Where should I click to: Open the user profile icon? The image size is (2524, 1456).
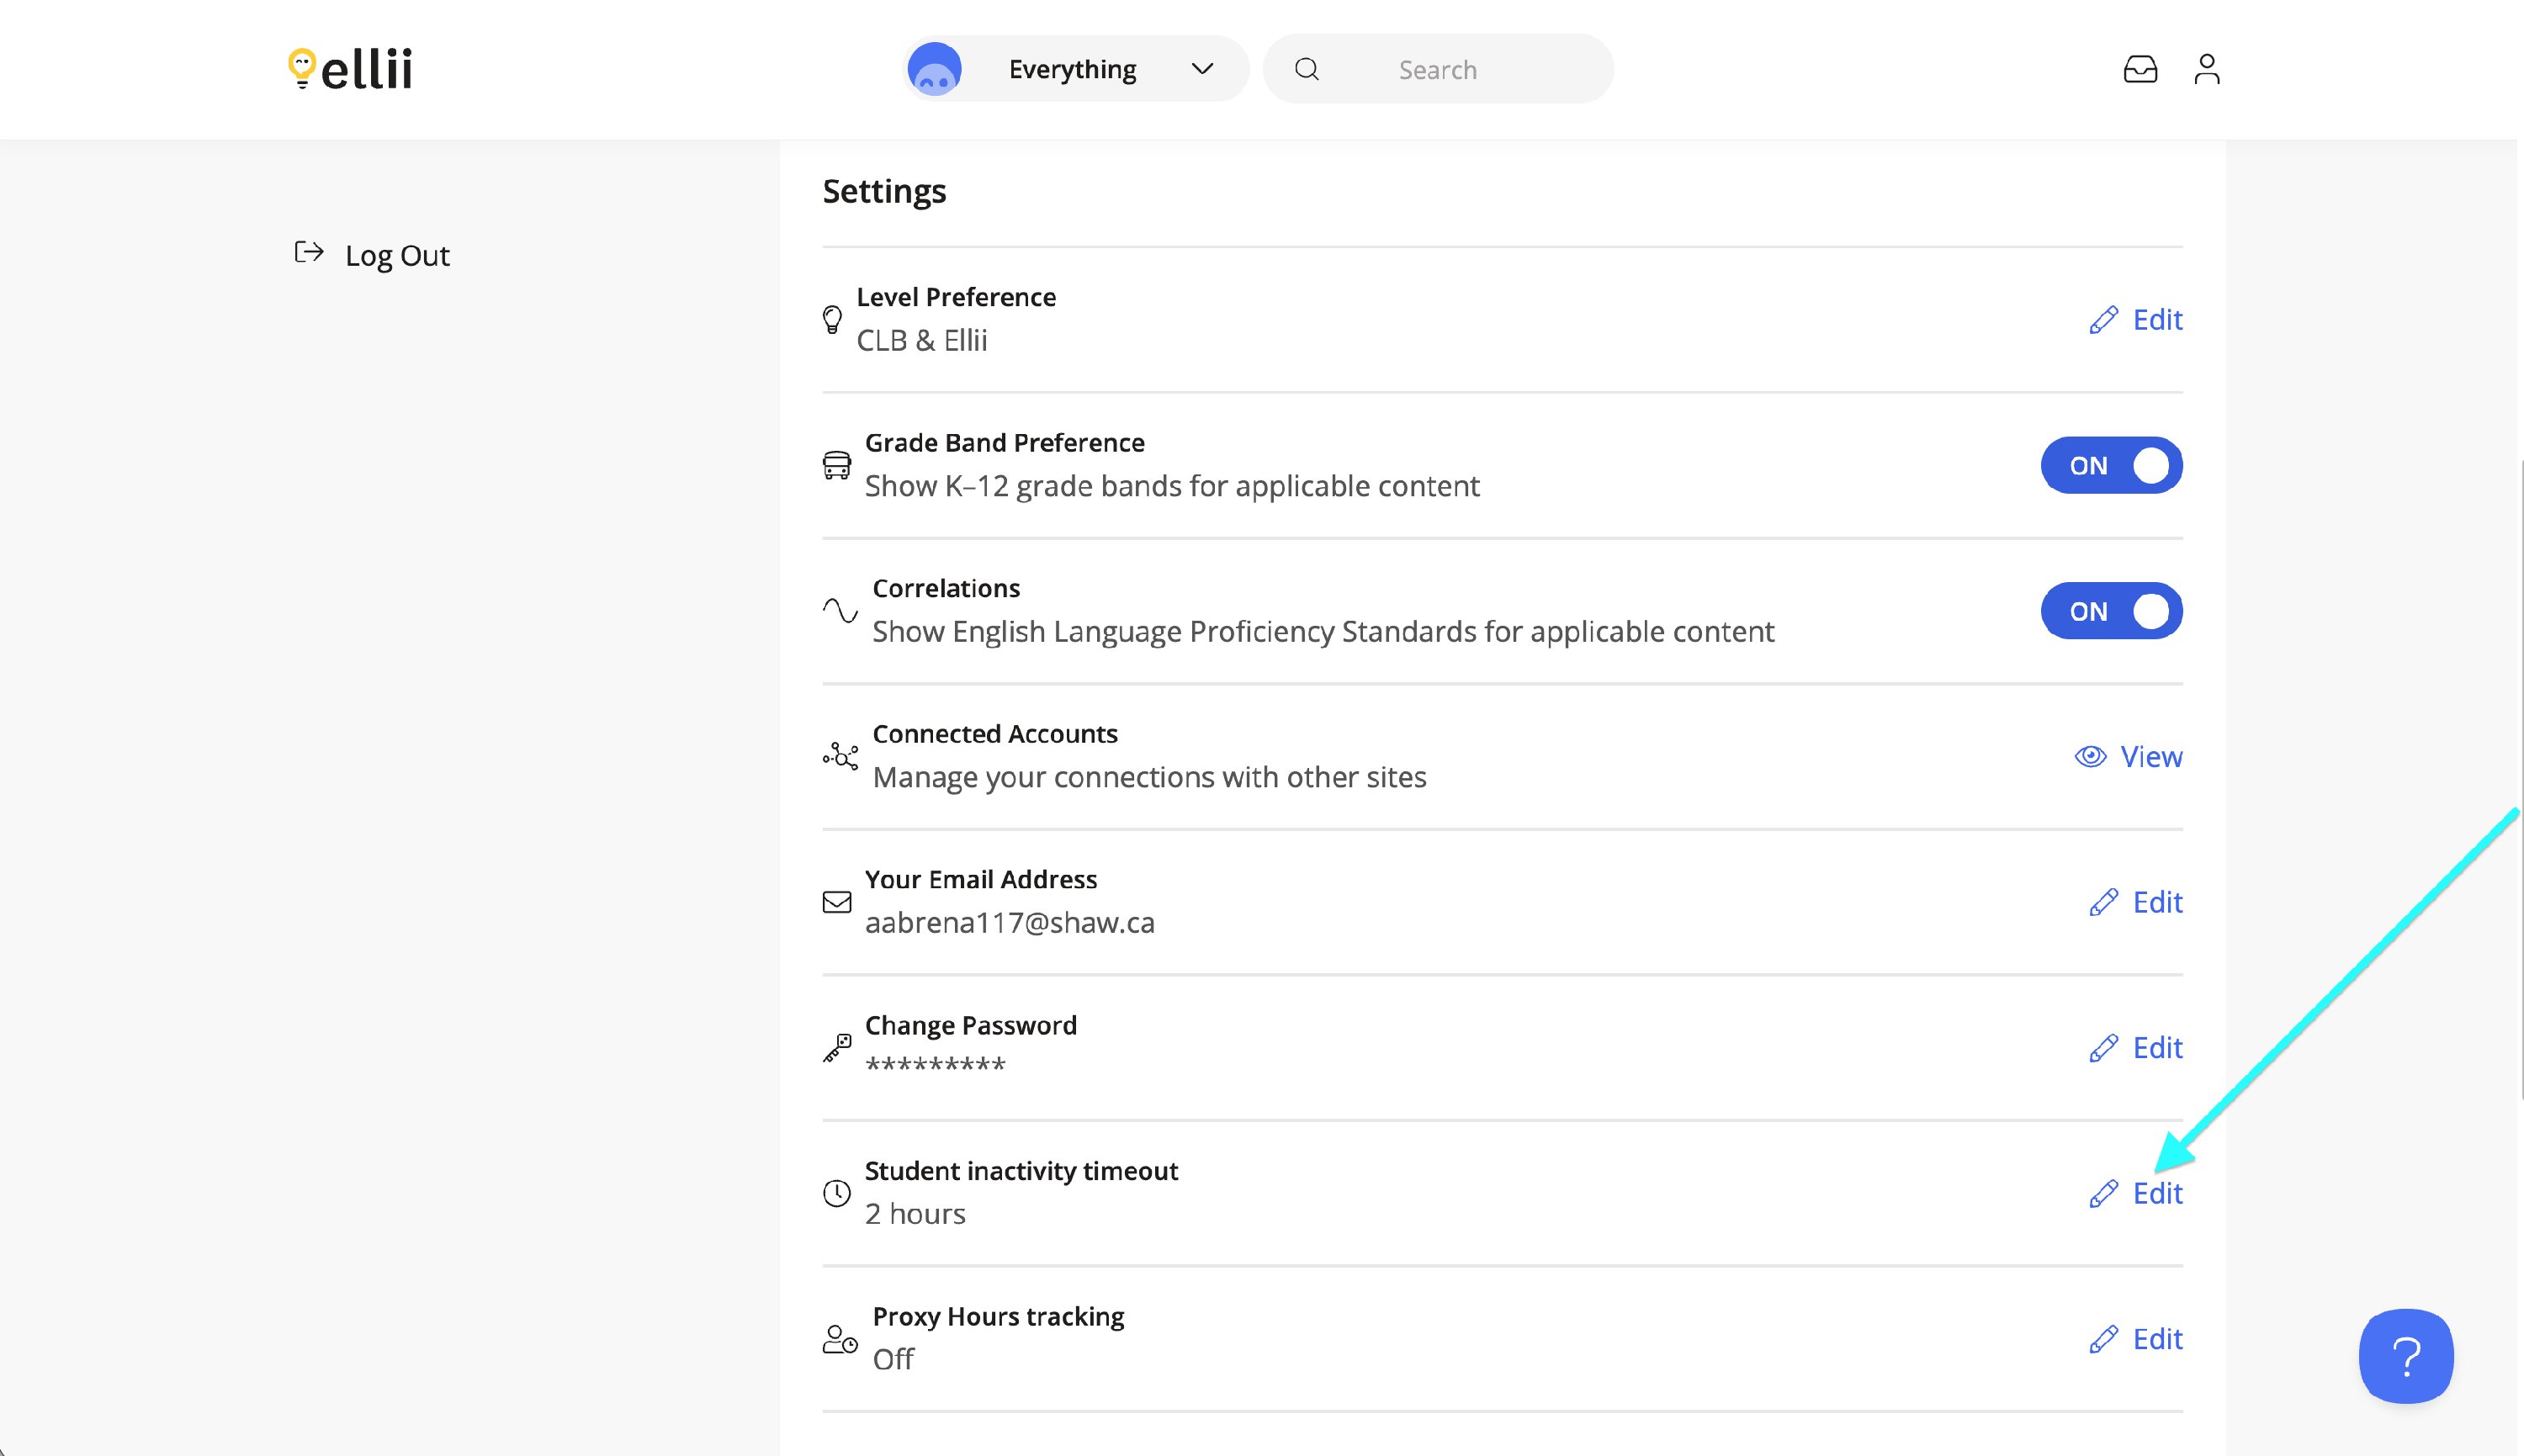[x=2206, y=69]
